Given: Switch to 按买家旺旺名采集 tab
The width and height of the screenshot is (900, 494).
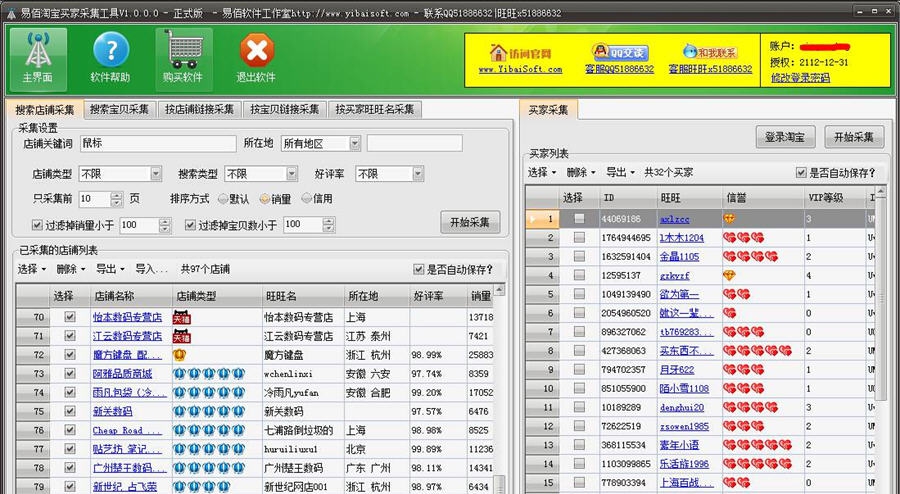Looking at the screenshot, I should (x=375, y=110).
